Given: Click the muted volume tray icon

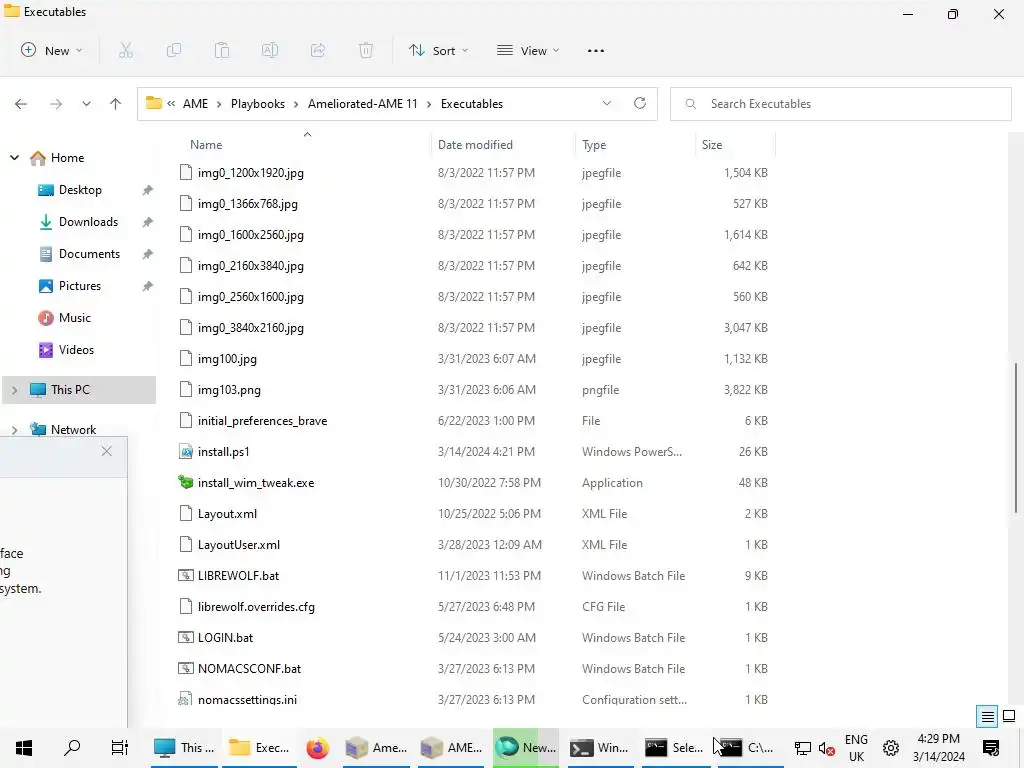Looking at the screenshot, I should click(827, 748).
